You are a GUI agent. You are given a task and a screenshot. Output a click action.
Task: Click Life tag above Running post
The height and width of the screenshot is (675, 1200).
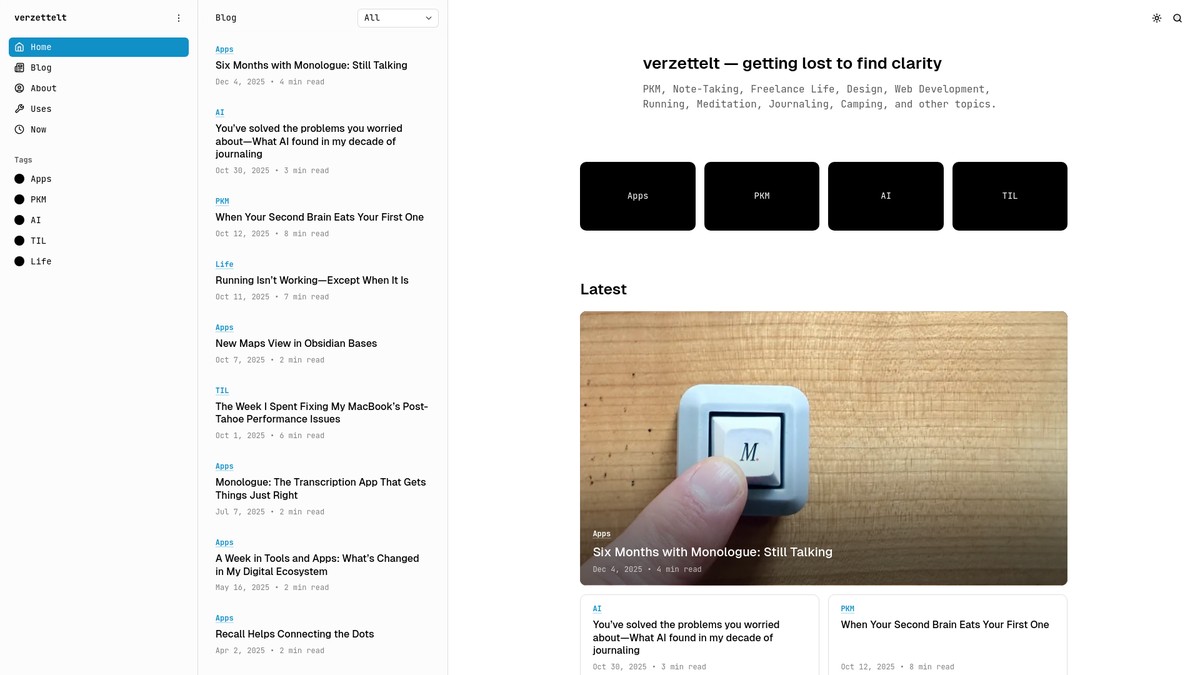click(225, 265)
